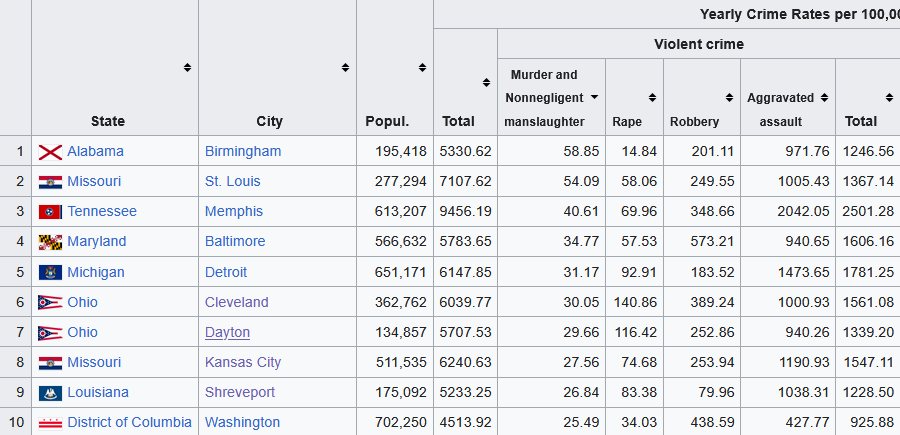Open the Memphis city link
Screen dimensions: 900x435
tap(234, 211)
